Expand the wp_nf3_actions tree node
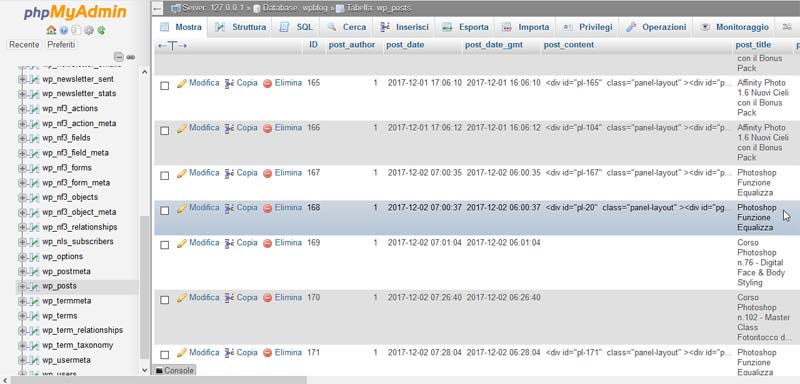Image resolution: width=800 pixels, height=384 pixels. click(x=22, y=109)
